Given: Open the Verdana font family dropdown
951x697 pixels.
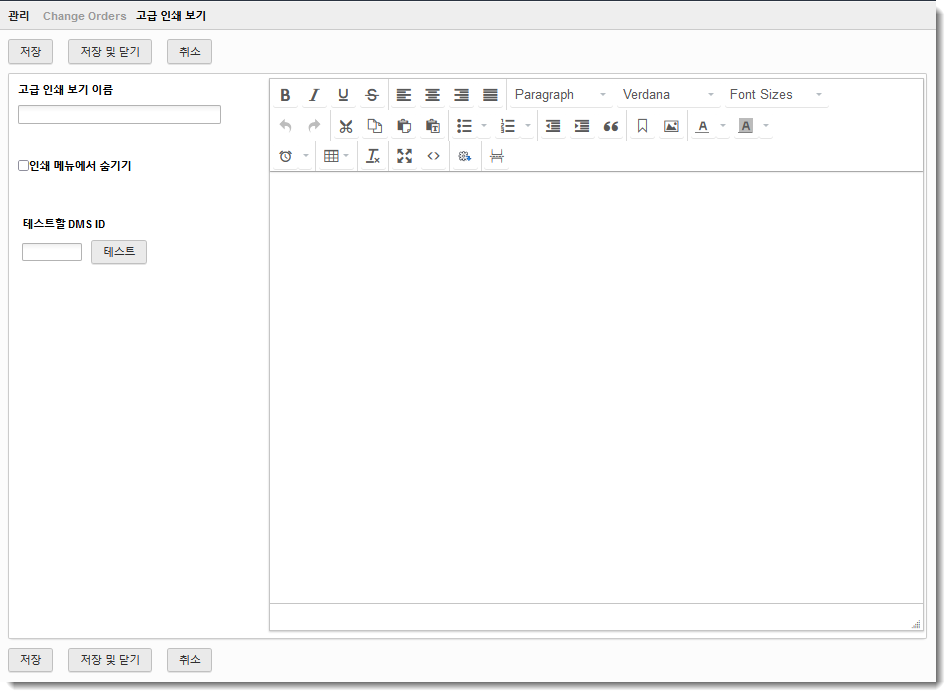Looking at the screenshot, I should (x=668, y=95).
